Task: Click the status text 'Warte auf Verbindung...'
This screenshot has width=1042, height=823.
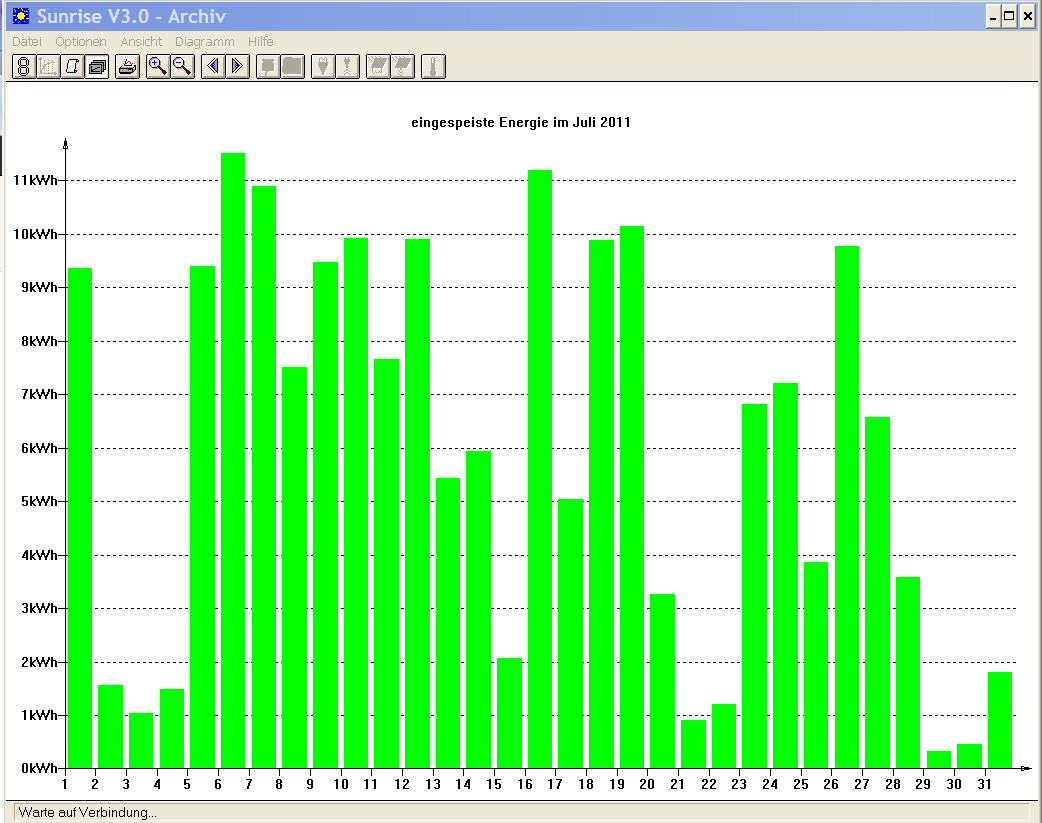Action: tap(87, 812)
